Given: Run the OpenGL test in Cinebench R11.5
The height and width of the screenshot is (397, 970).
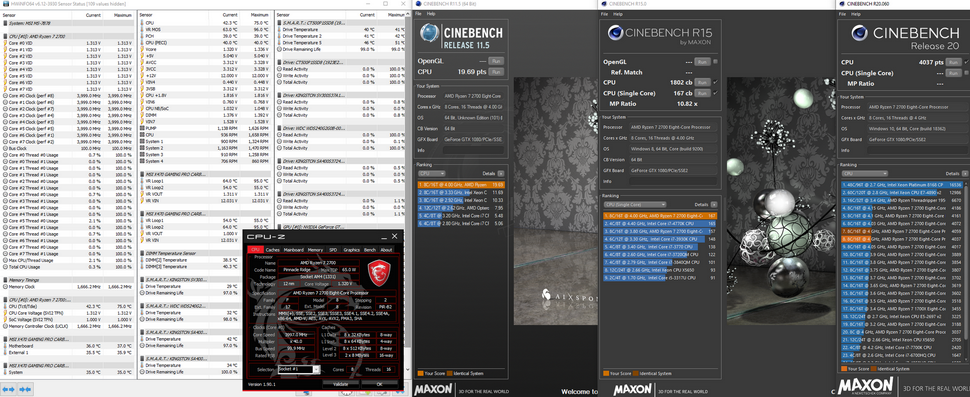Looking at the screenshot, I should pyautogui.click(x=496, y=61).
